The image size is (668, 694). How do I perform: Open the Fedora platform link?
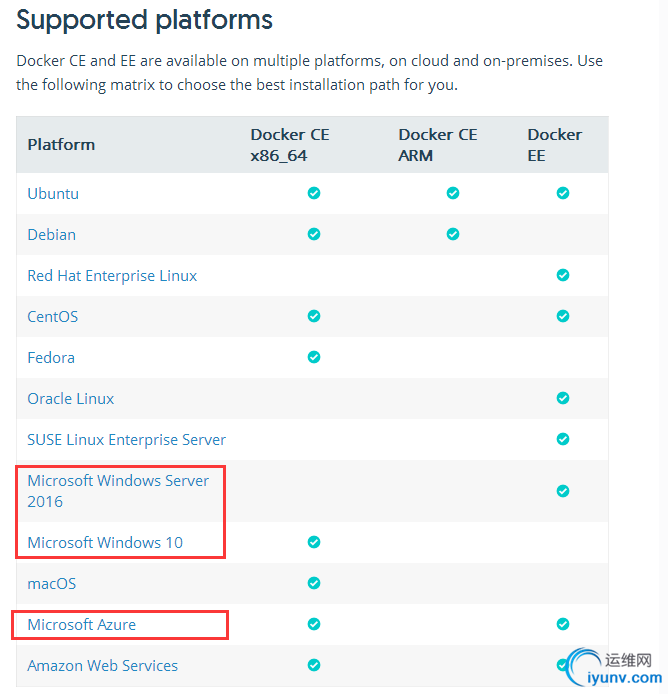[x=51, y=358]
